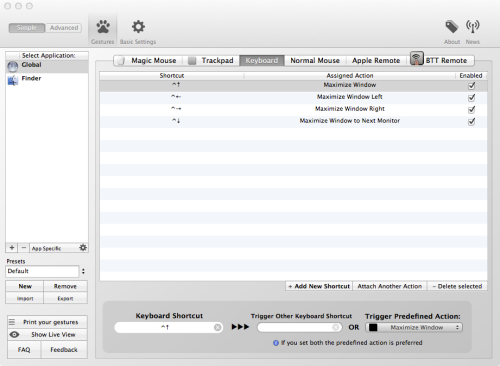The height and width of the screenshot is (366, 500).
Task: Click the eye icon next to Show Live View
Action: (14, 334)
